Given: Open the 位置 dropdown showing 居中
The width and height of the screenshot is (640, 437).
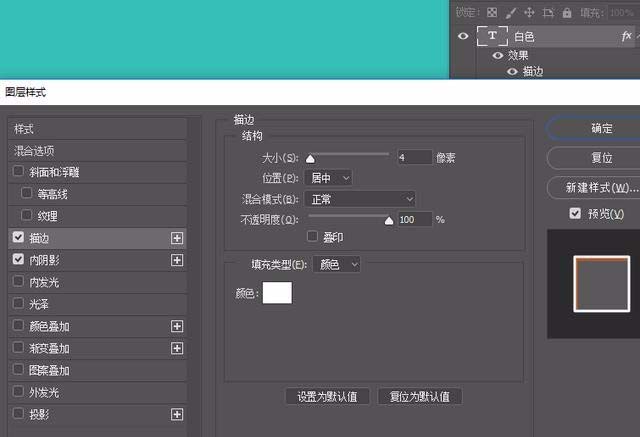Looking at the screenshot, I should pos(328,178).
